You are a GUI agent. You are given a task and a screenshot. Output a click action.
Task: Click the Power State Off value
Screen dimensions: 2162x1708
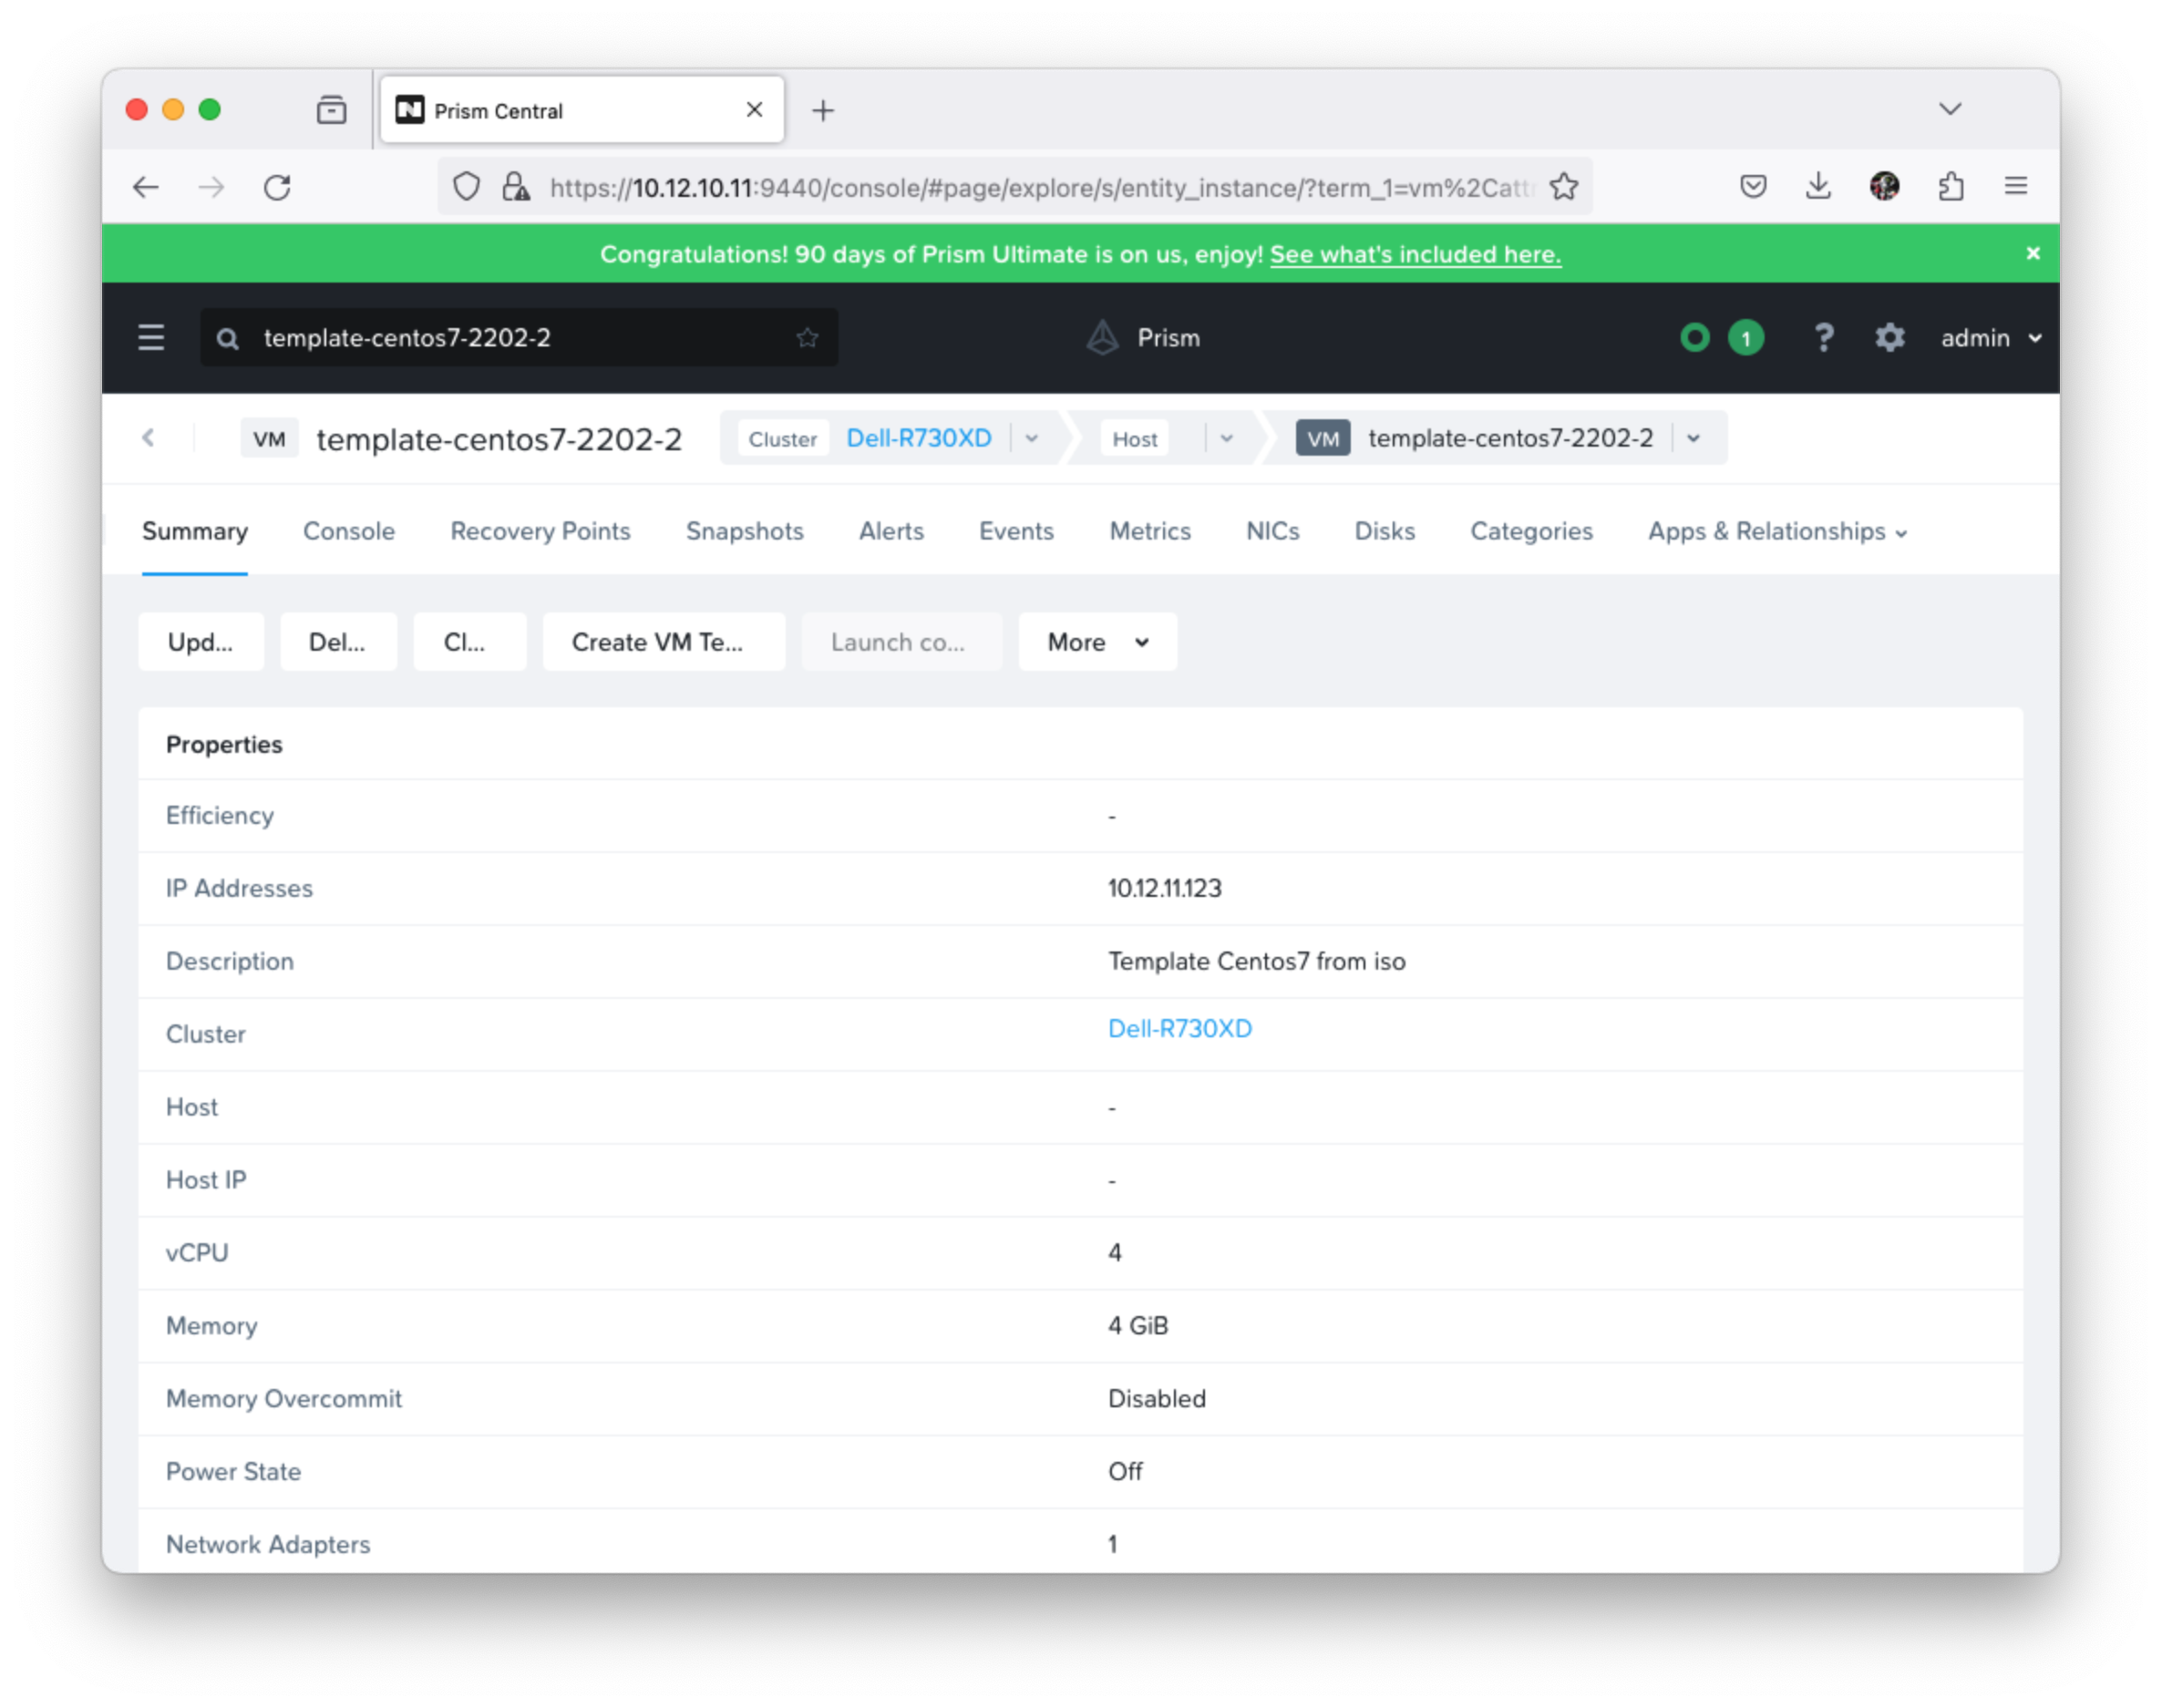pos(1125,1472)
